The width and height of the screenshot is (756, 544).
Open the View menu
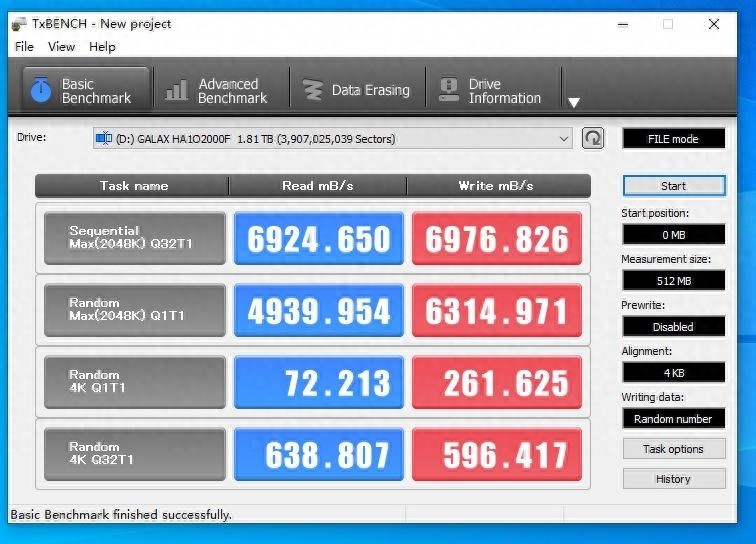61,47
